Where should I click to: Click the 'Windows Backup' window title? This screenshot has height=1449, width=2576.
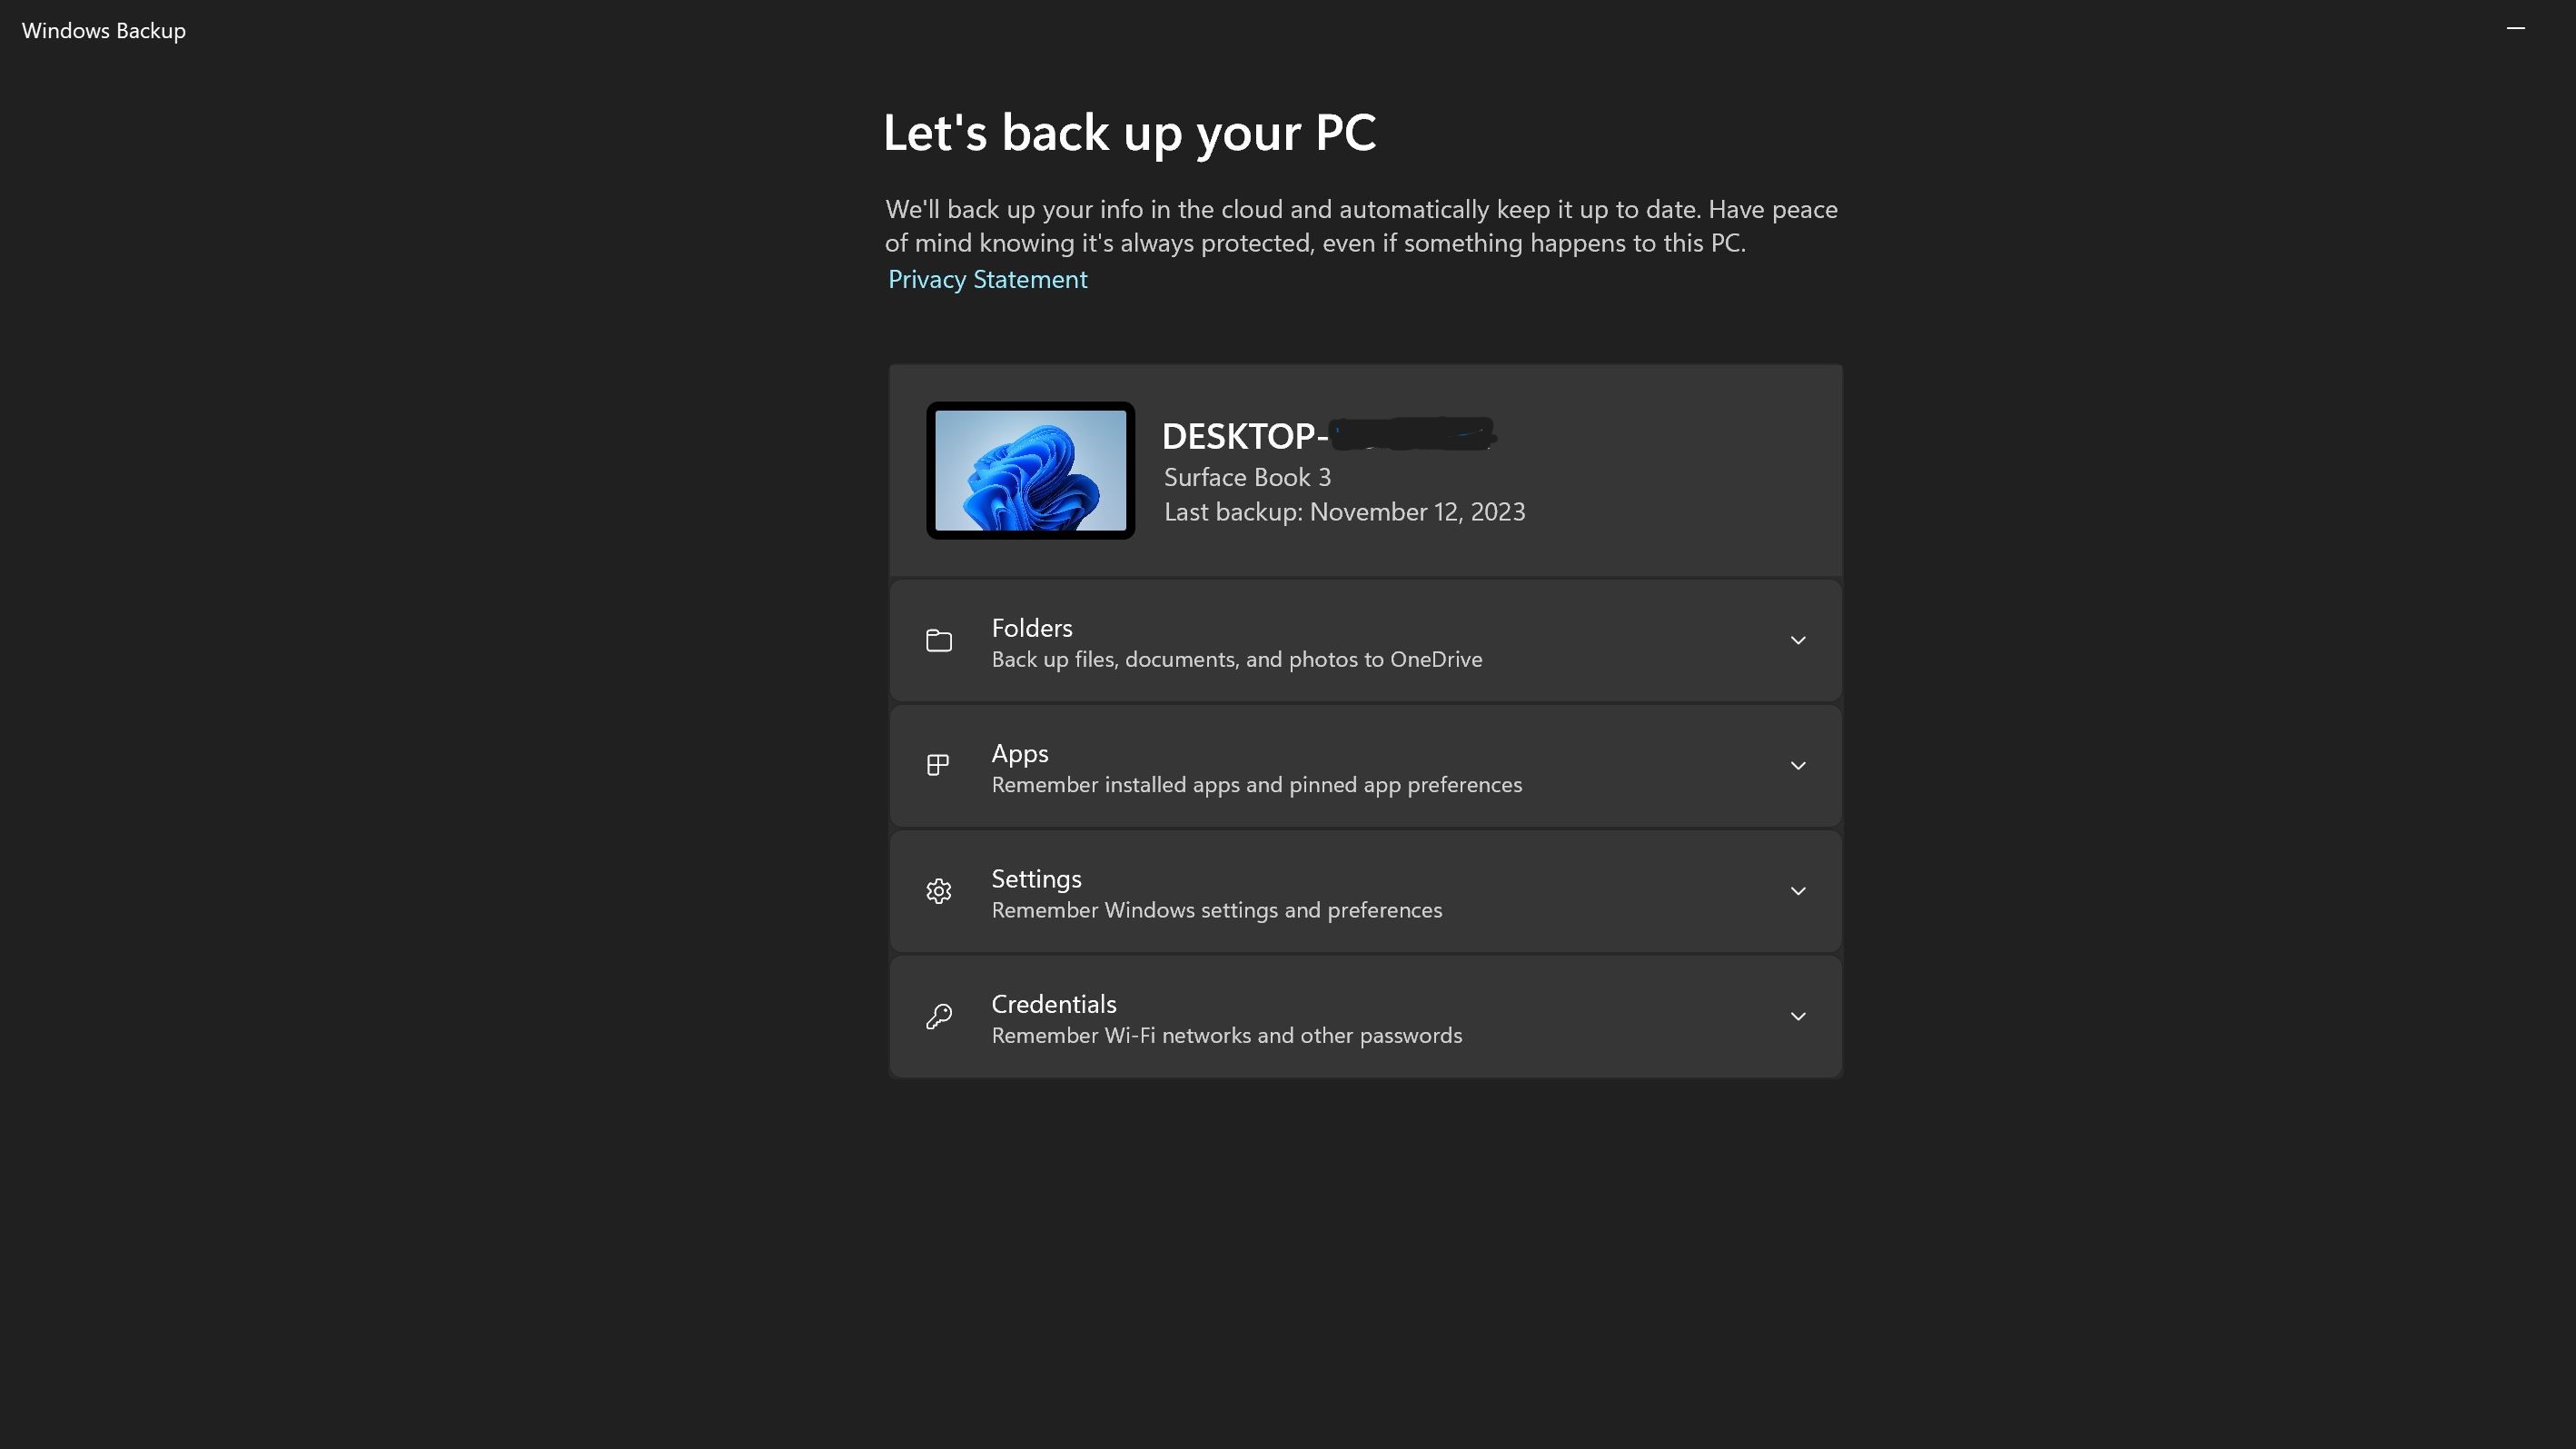(103, 30)
